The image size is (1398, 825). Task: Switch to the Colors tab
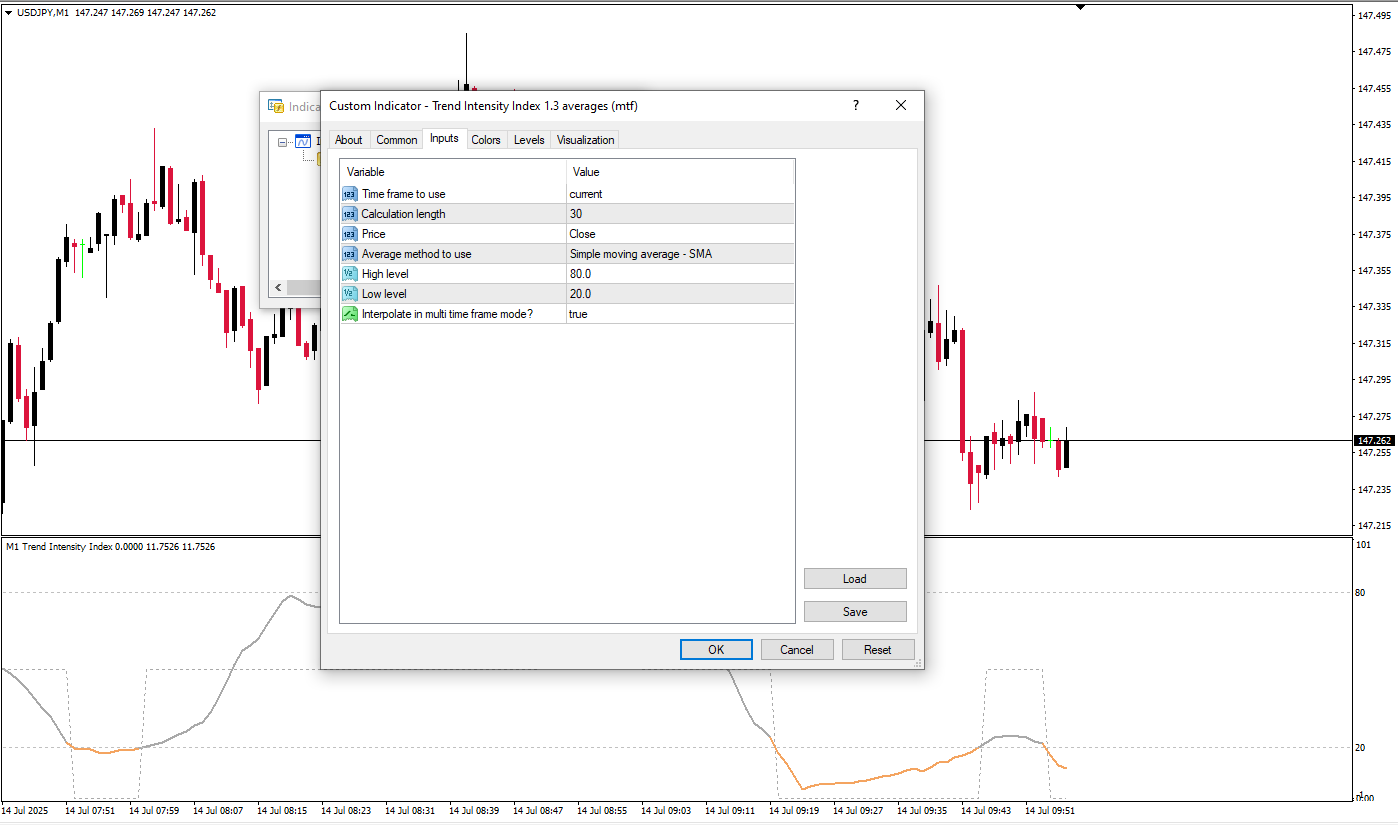click(486, 140)
